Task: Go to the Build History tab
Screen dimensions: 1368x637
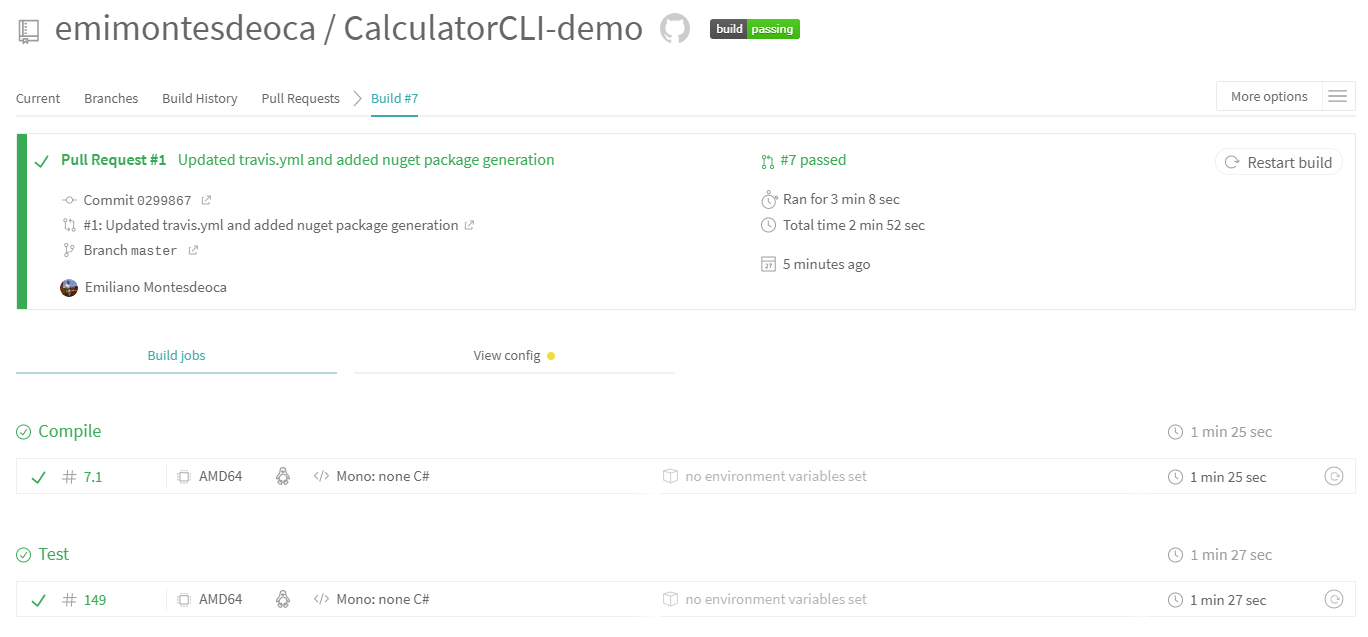Action: 200,99
